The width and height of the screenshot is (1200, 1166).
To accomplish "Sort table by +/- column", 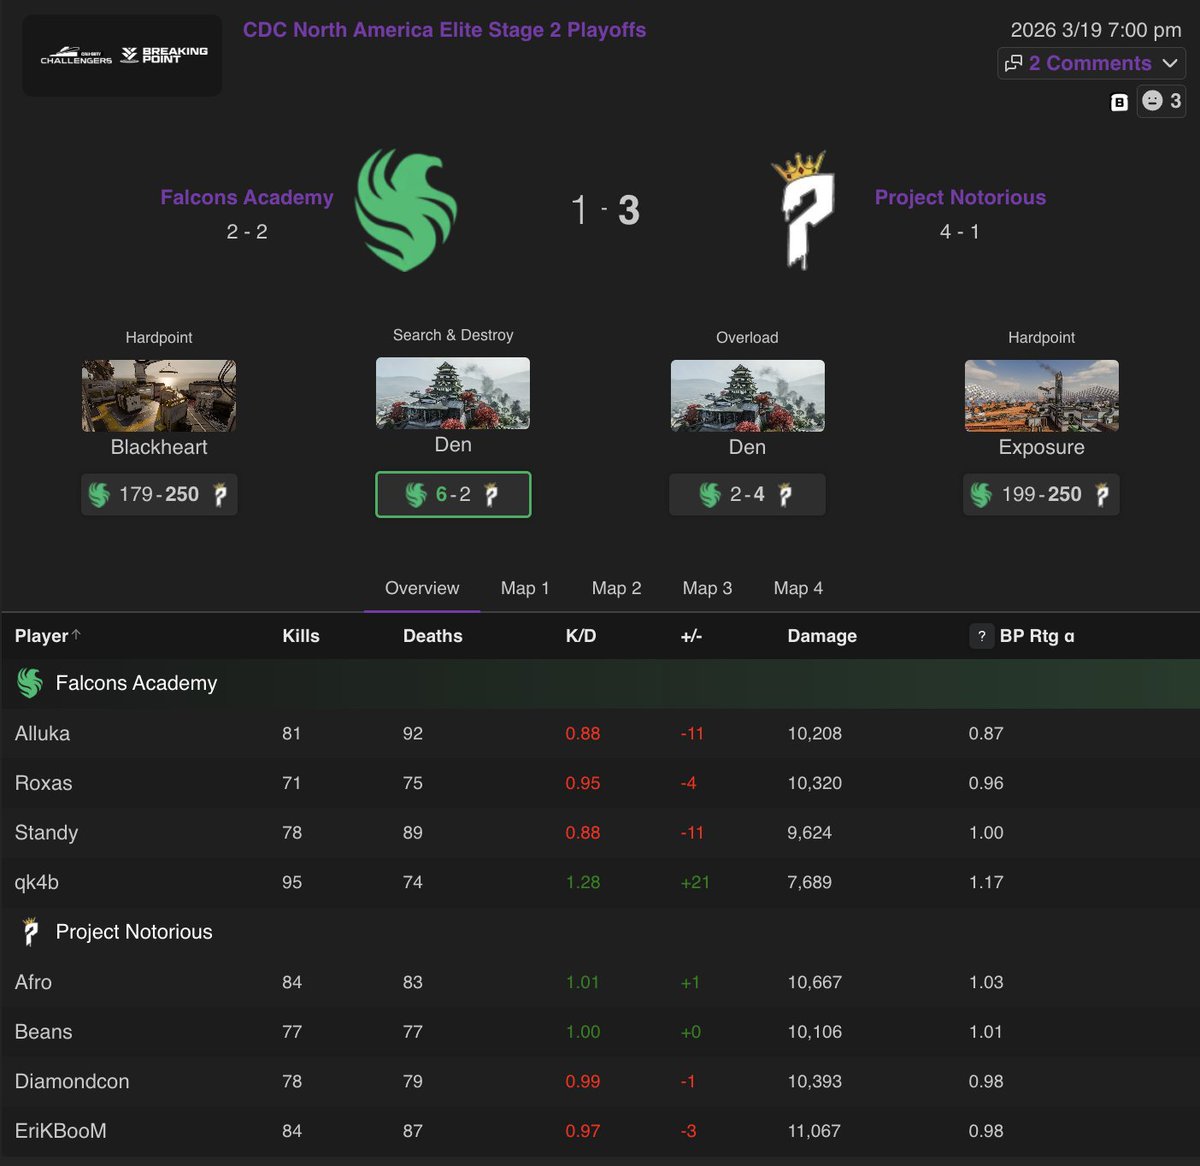I will click(x=691, y=636).
